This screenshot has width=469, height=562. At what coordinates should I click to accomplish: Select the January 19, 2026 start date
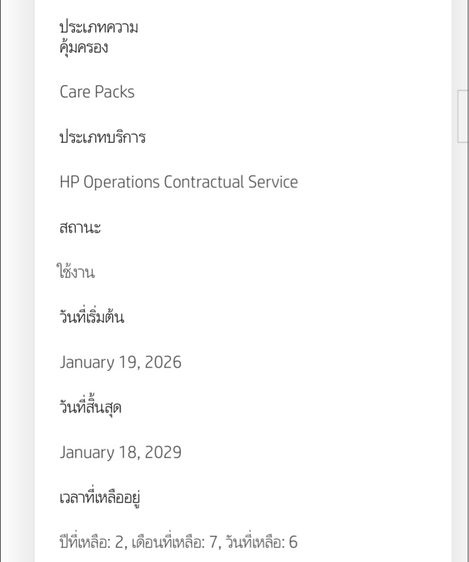pyautogui.click(x=121, y=362)
